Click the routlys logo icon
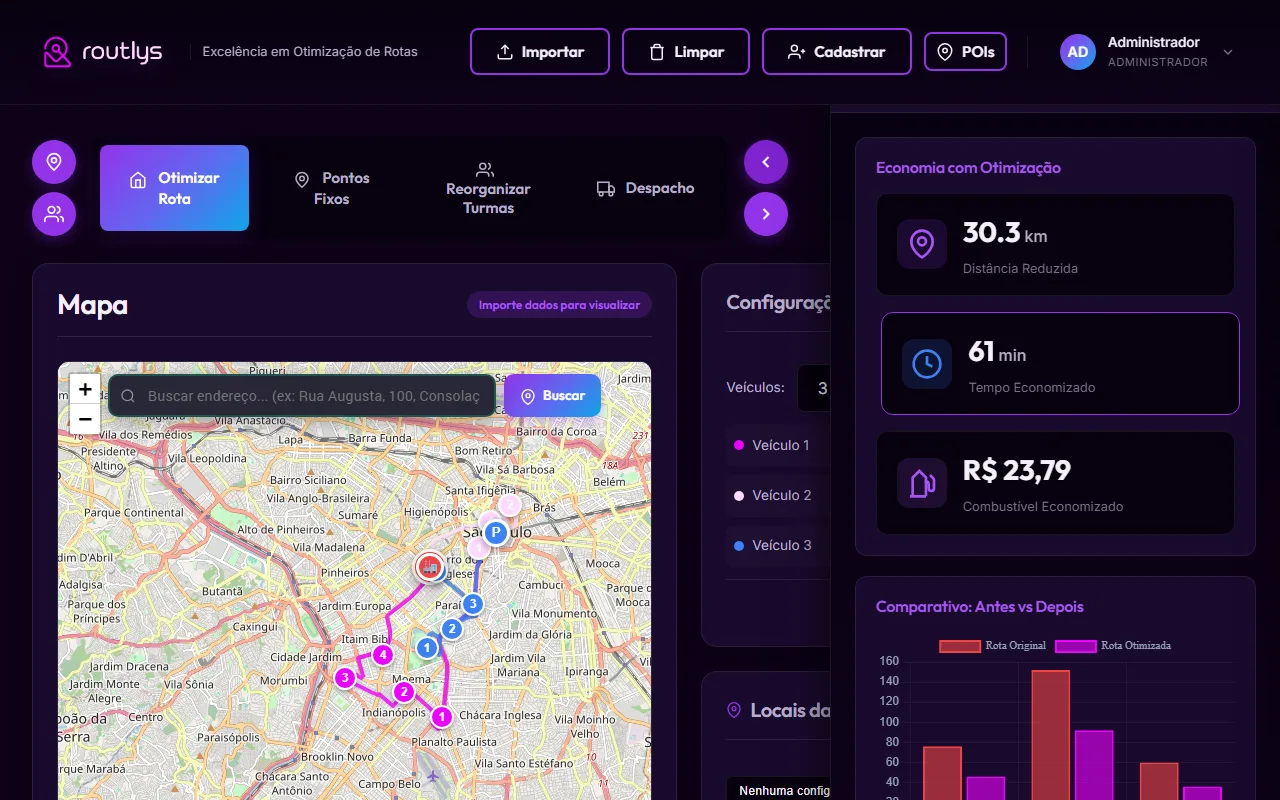1280x800 pixels. [x=58, y=52]
